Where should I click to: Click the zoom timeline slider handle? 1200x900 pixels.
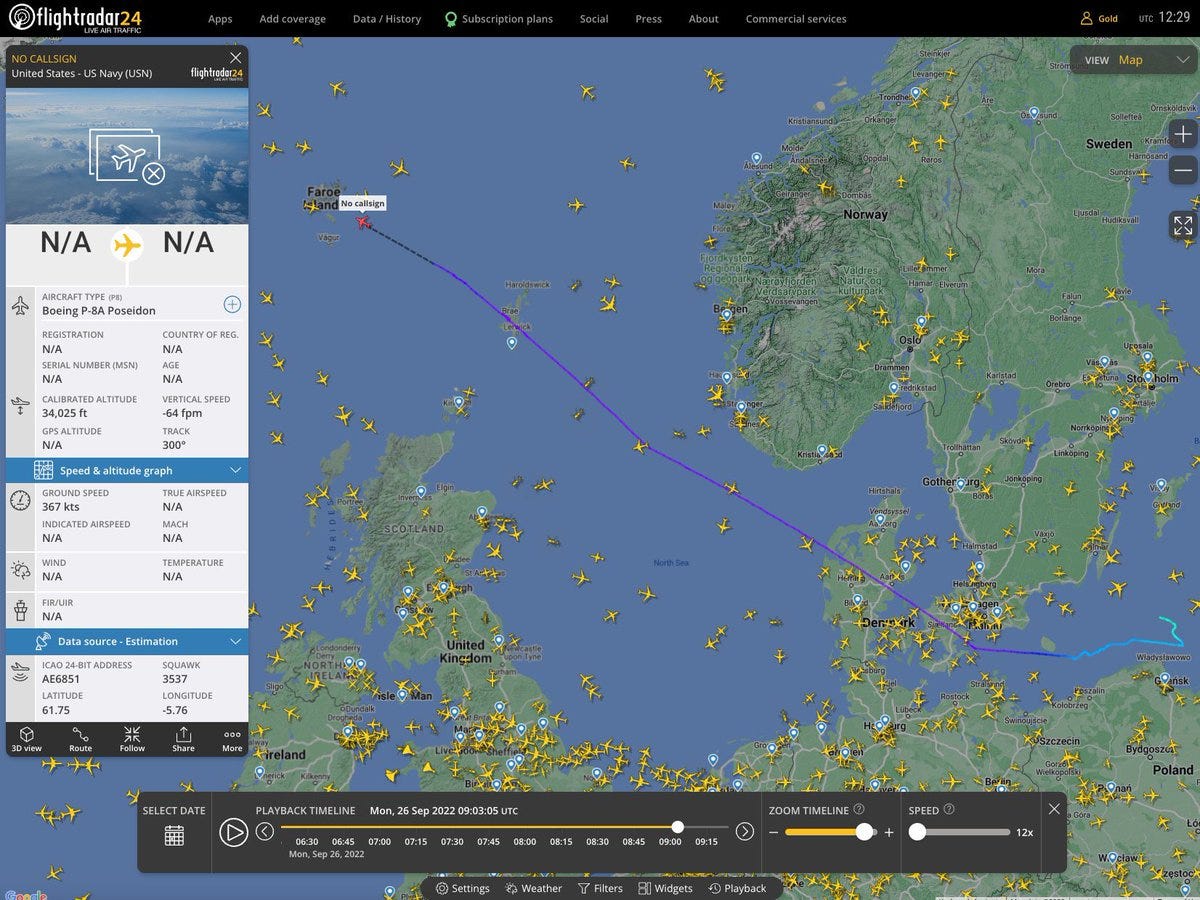click(864, 832)
